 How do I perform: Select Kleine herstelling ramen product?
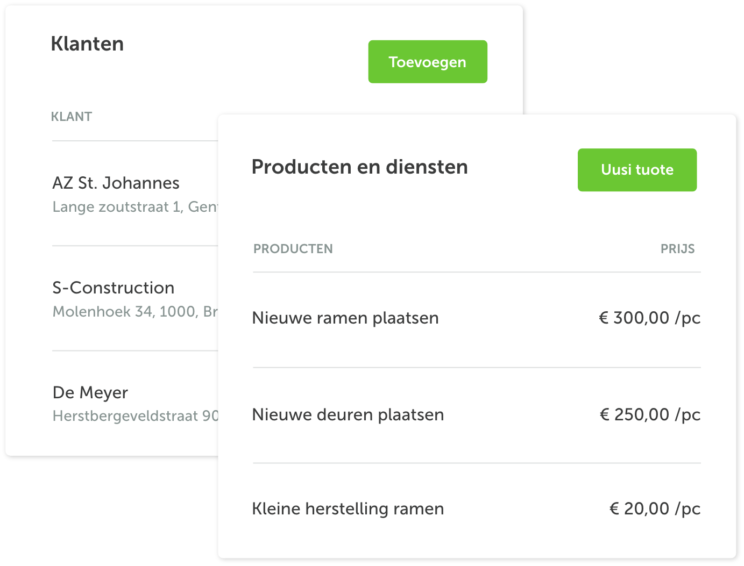click(x=348, y=509)
